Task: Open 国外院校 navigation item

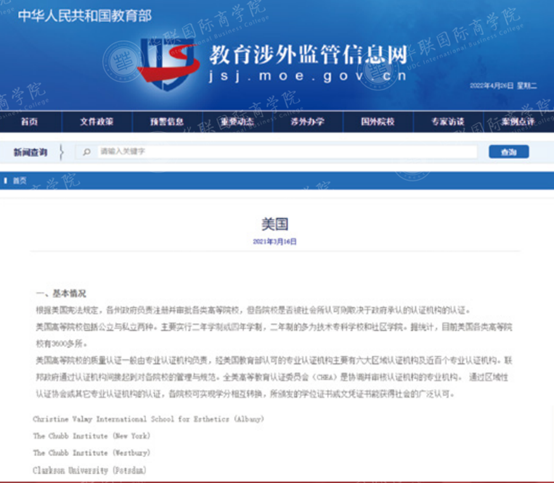Action: (378, 122)
